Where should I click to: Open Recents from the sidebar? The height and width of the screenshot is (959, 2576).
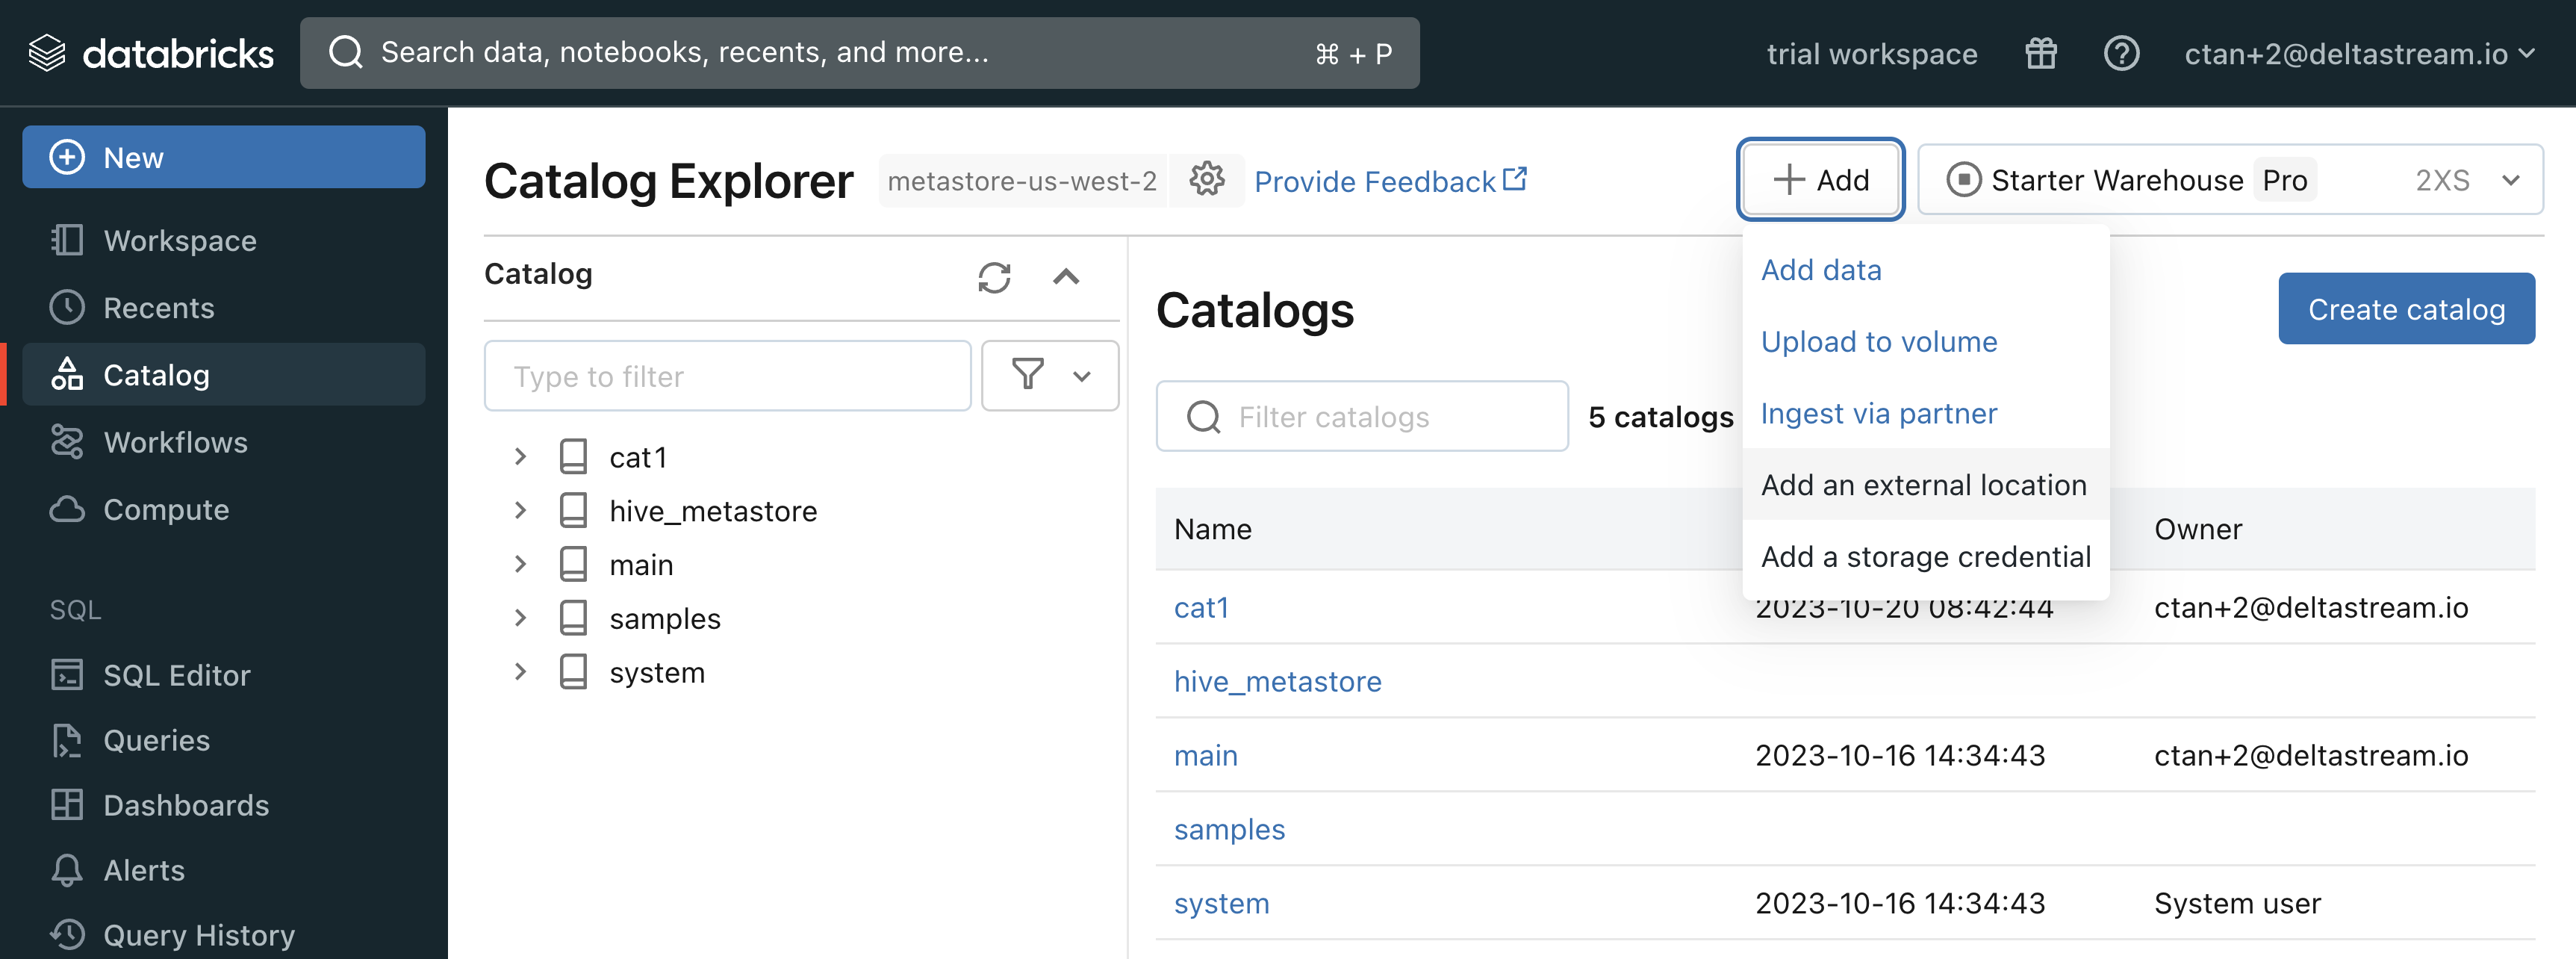[x=224, y=307]
